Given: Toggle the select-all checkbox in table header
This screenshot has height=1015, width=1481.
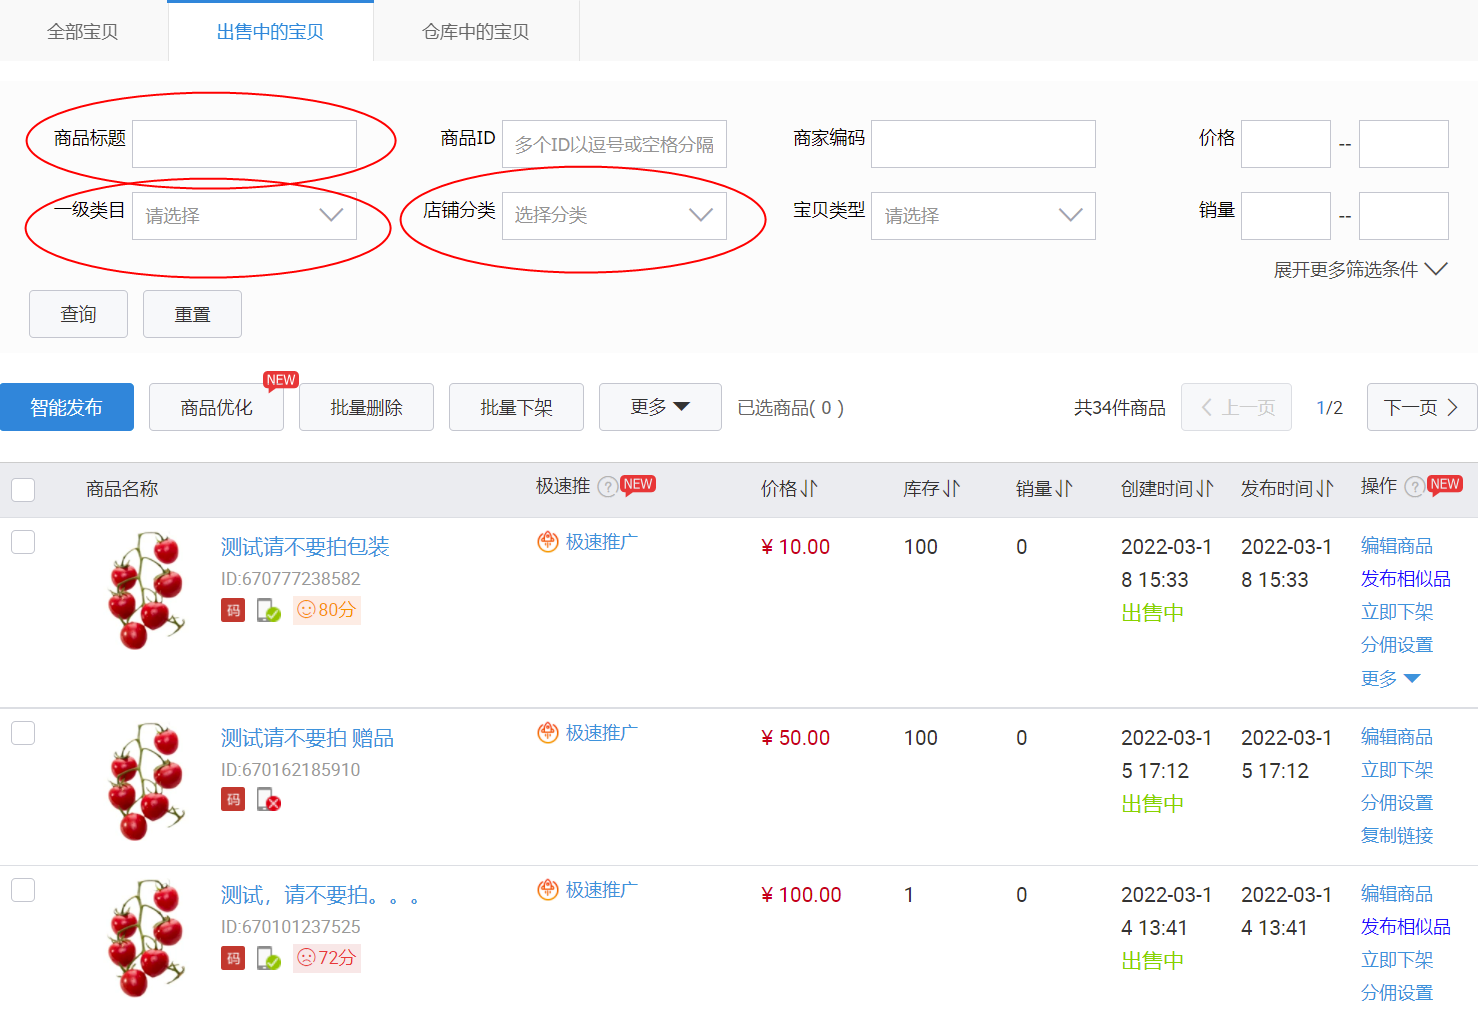Looking at the screenshot, I should pos(23,490).
